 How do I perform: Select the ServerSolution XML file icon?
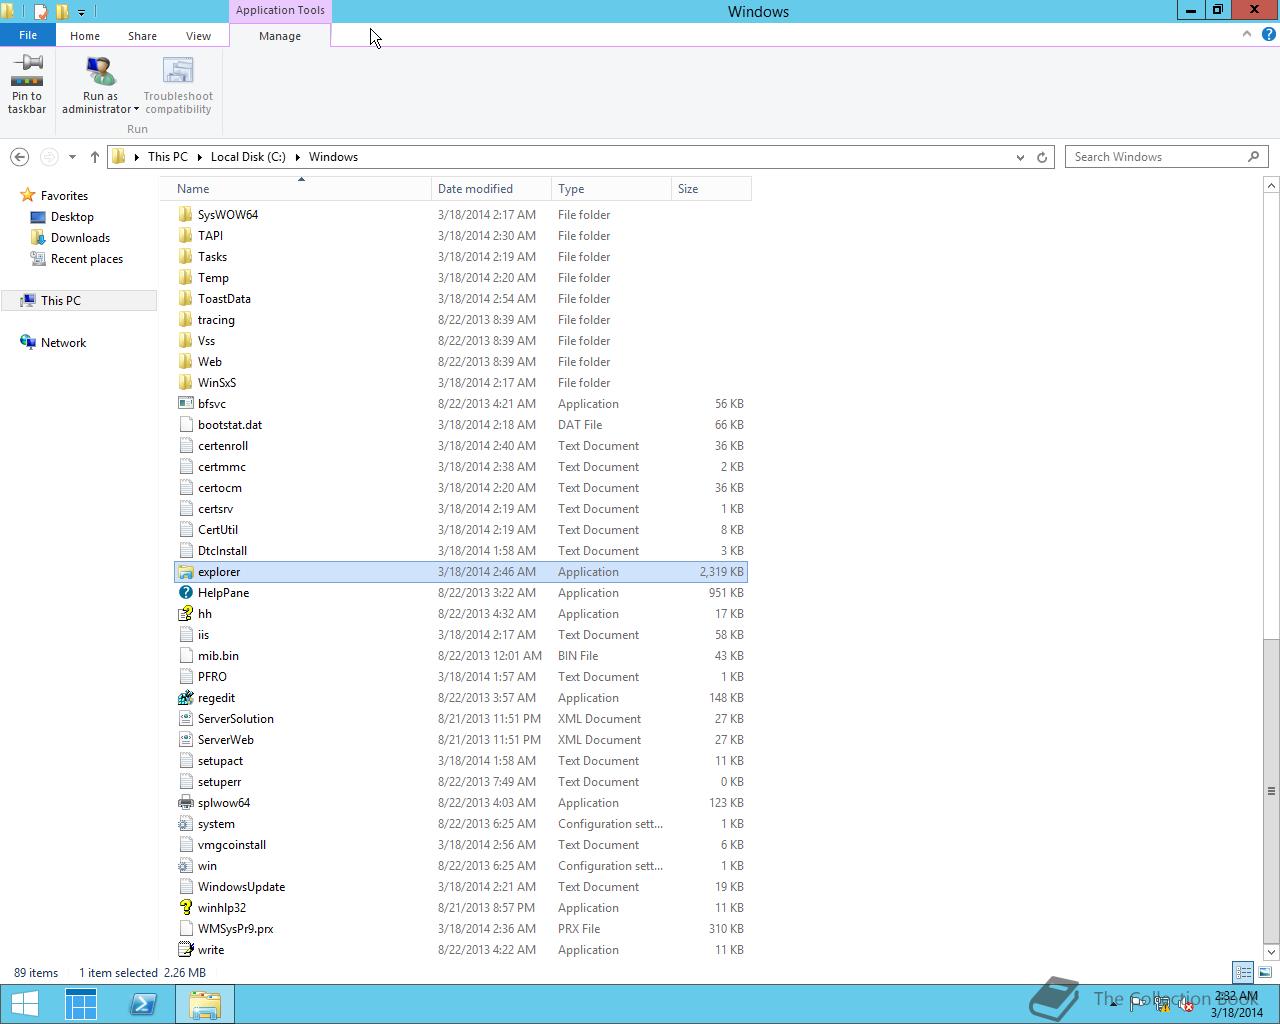click(x=185, y=719)
